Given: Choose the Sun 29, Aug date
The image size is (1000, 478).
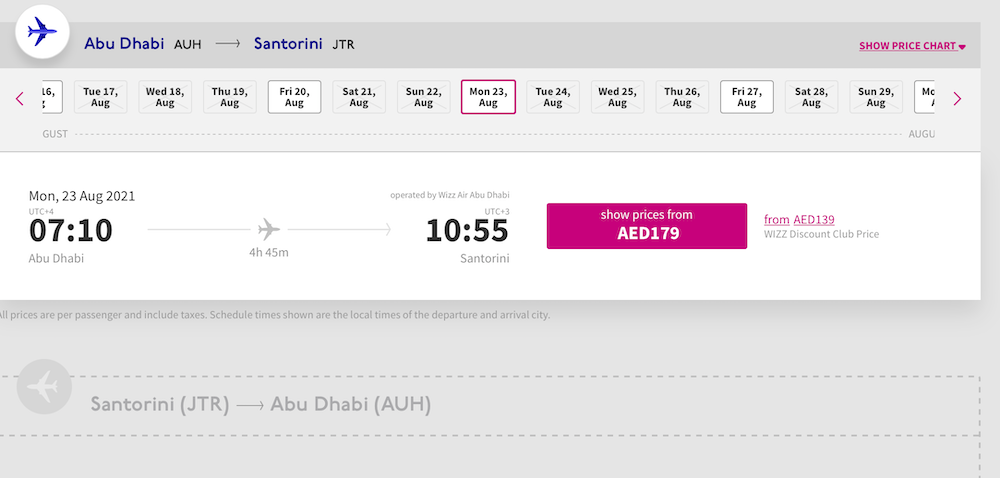Looking at the screenshot, I should pos(876,97).
